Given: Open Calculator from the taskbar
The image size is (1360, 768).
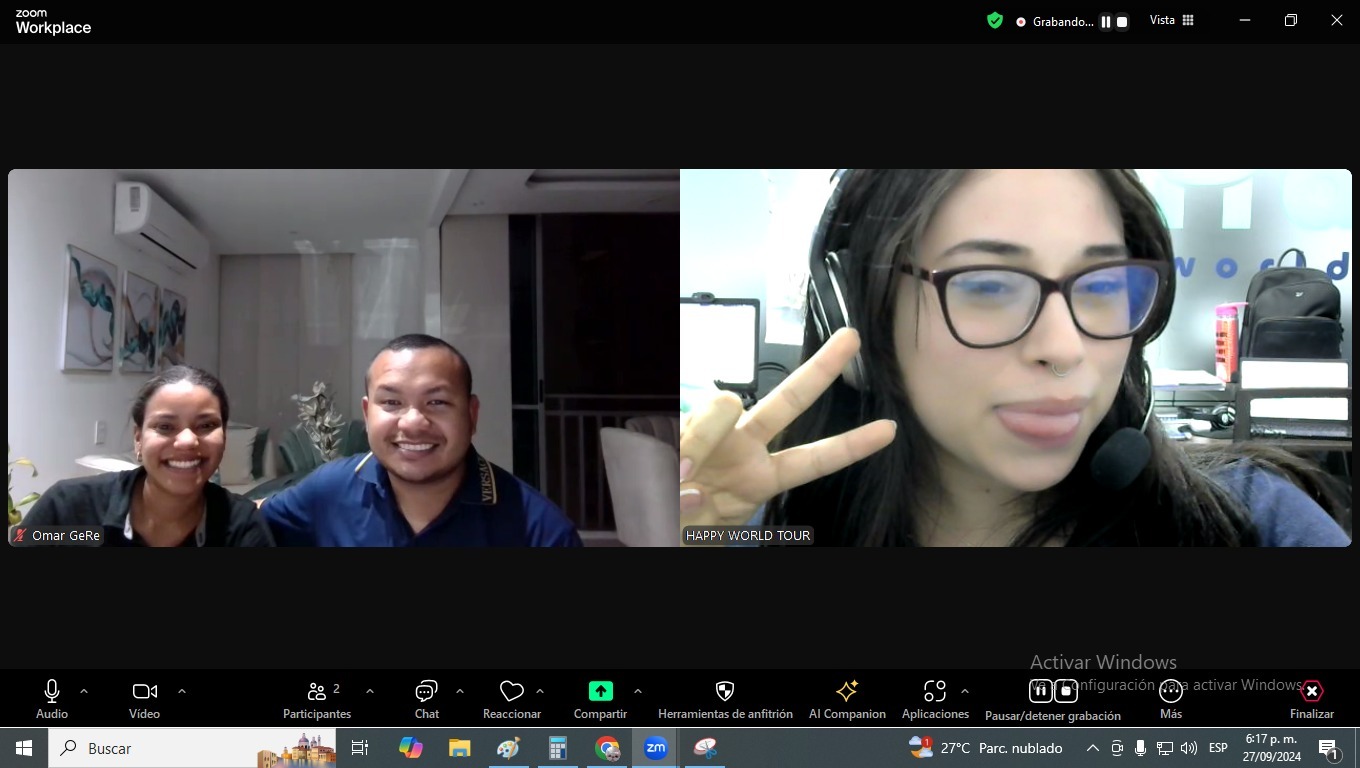Looking at the screenshot, I should pos(558,748).
